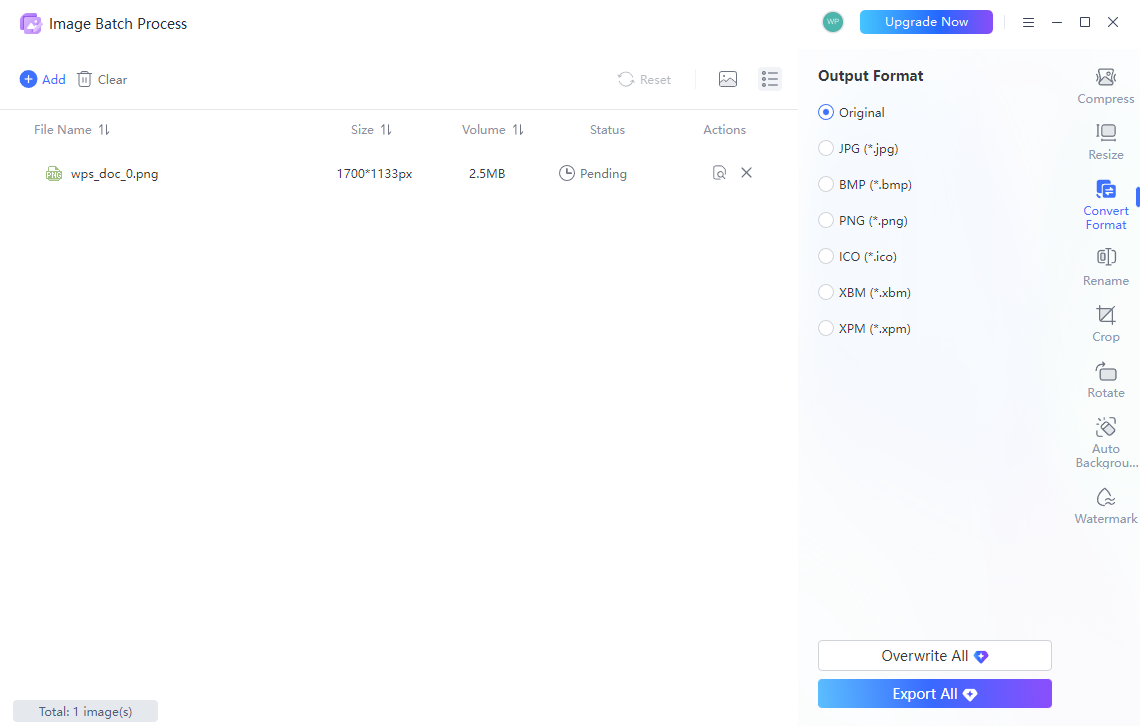Select Original output format

851,113
